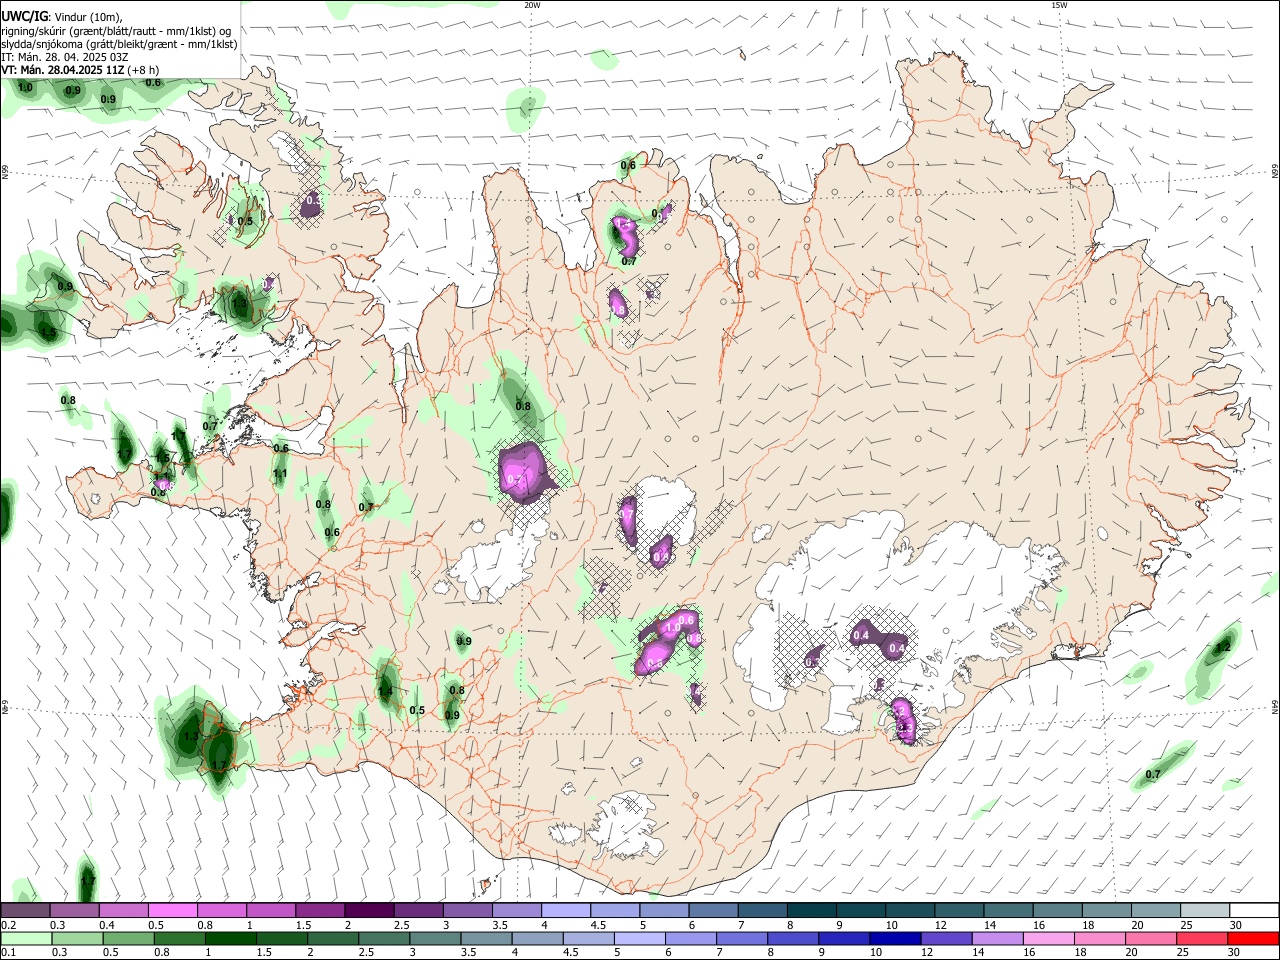Click the '15W' longitude label
The height and width of the screenshot is (960, 1280).
tap(1058, 5)
